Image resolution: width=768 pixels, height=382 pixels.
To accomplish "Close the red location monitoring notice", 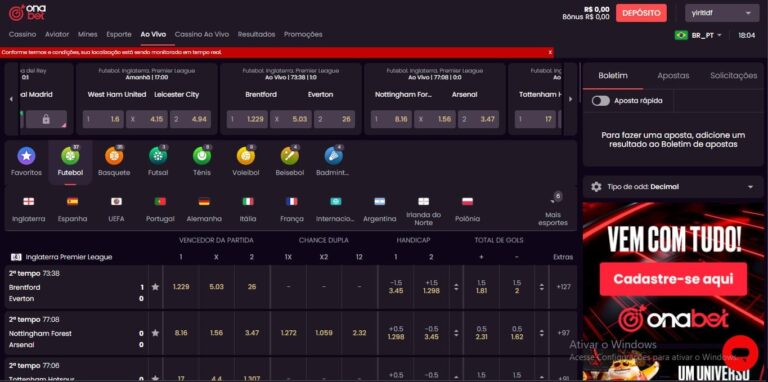I will click(550, 52).
